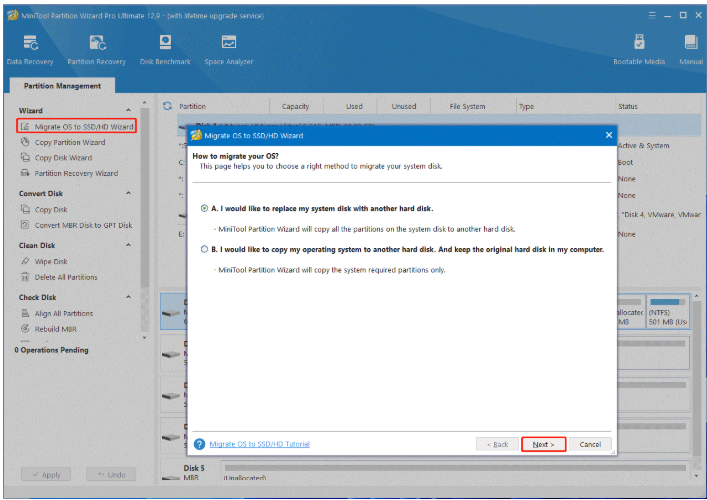Open Space Analyzer tool
707x500 pixels.
coord(229,50)
